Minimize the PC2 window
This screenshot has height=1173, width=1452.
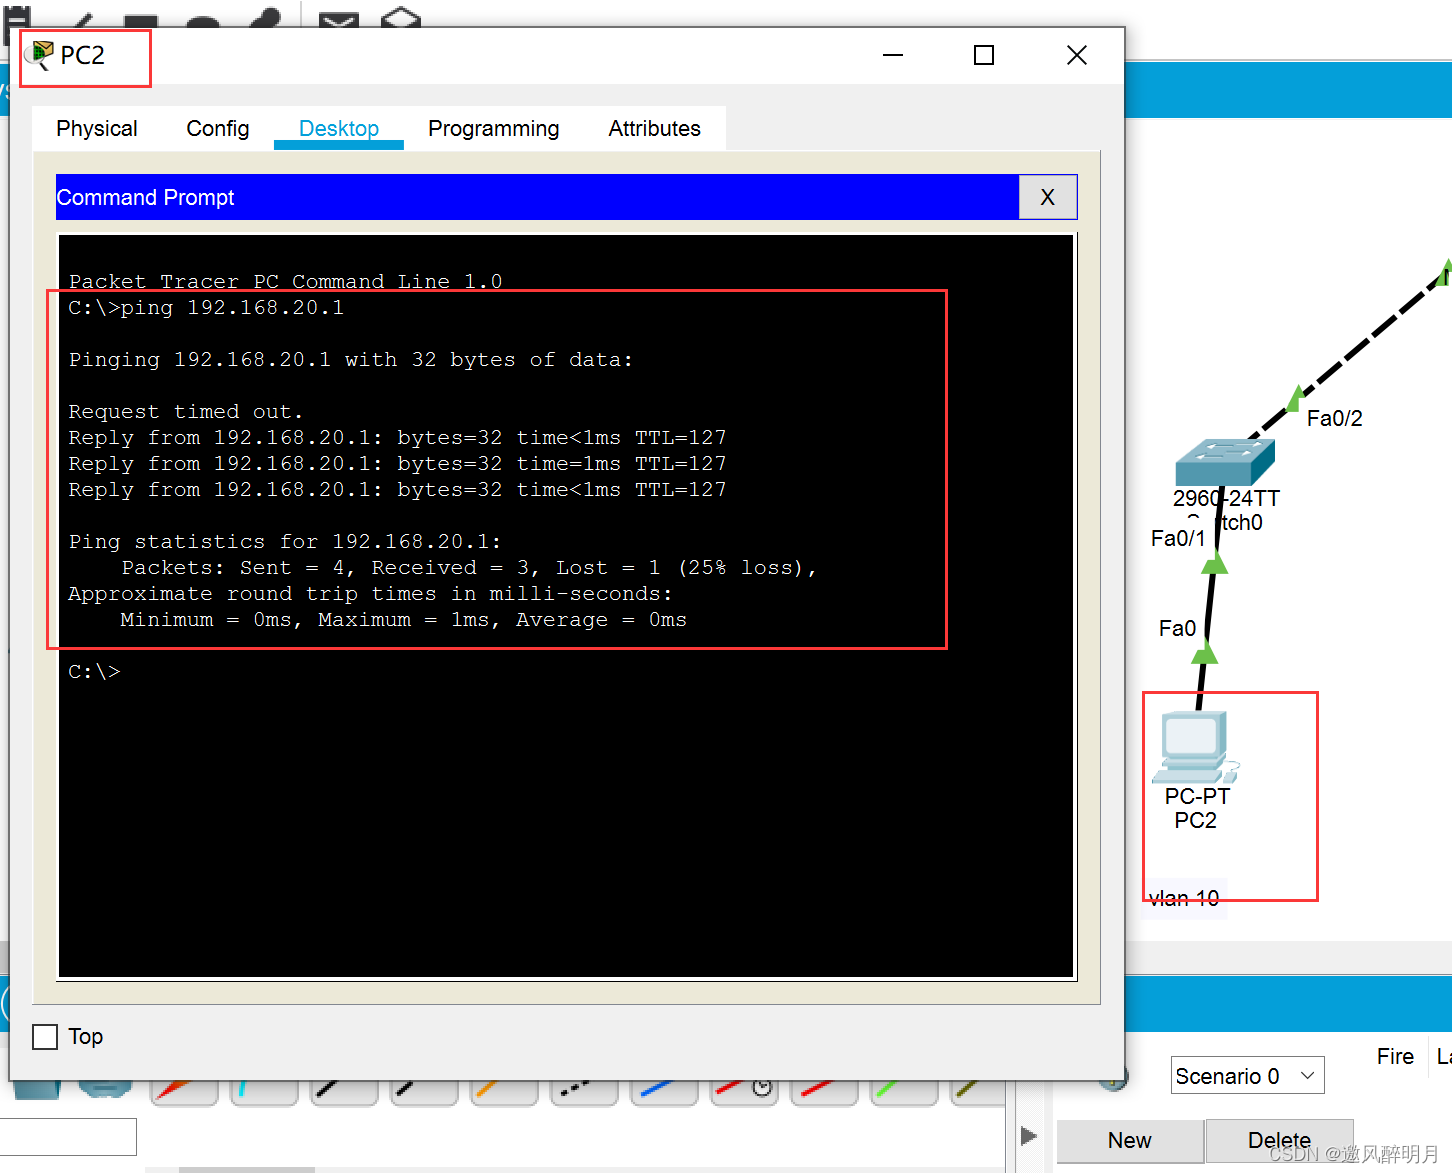893,55
